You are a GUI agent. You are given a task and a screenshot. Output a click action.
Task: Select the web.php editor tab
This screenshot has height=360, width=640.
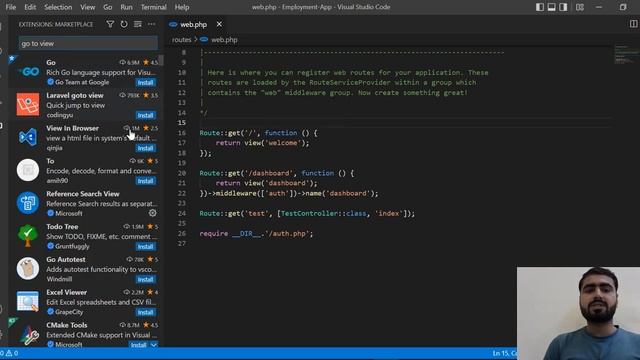click(x=196, y=24)
